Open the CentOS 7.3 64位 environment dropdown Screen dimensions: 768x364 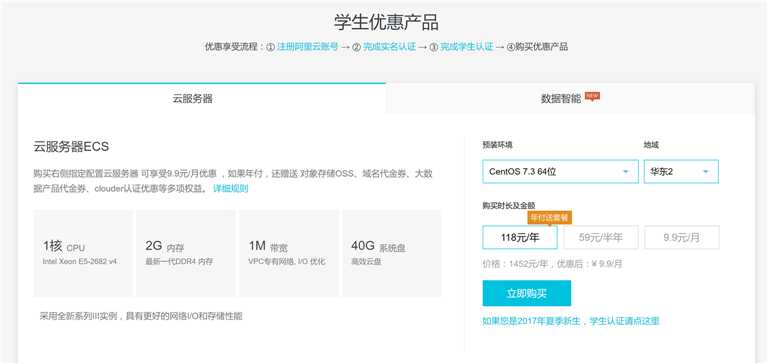click(560, 171)
